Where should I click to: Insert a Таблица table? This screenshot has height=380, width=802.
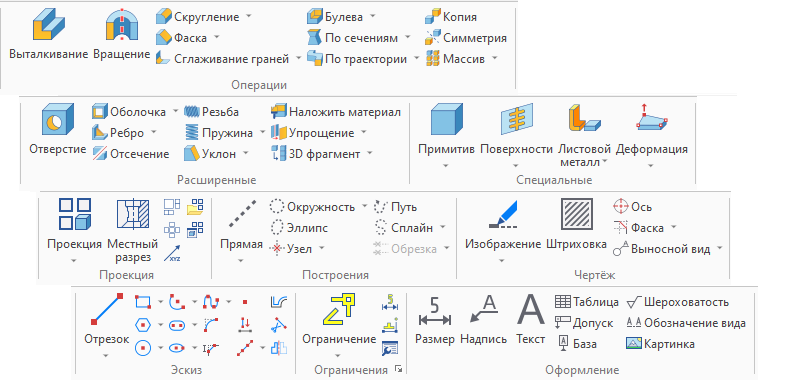(587, 302)
